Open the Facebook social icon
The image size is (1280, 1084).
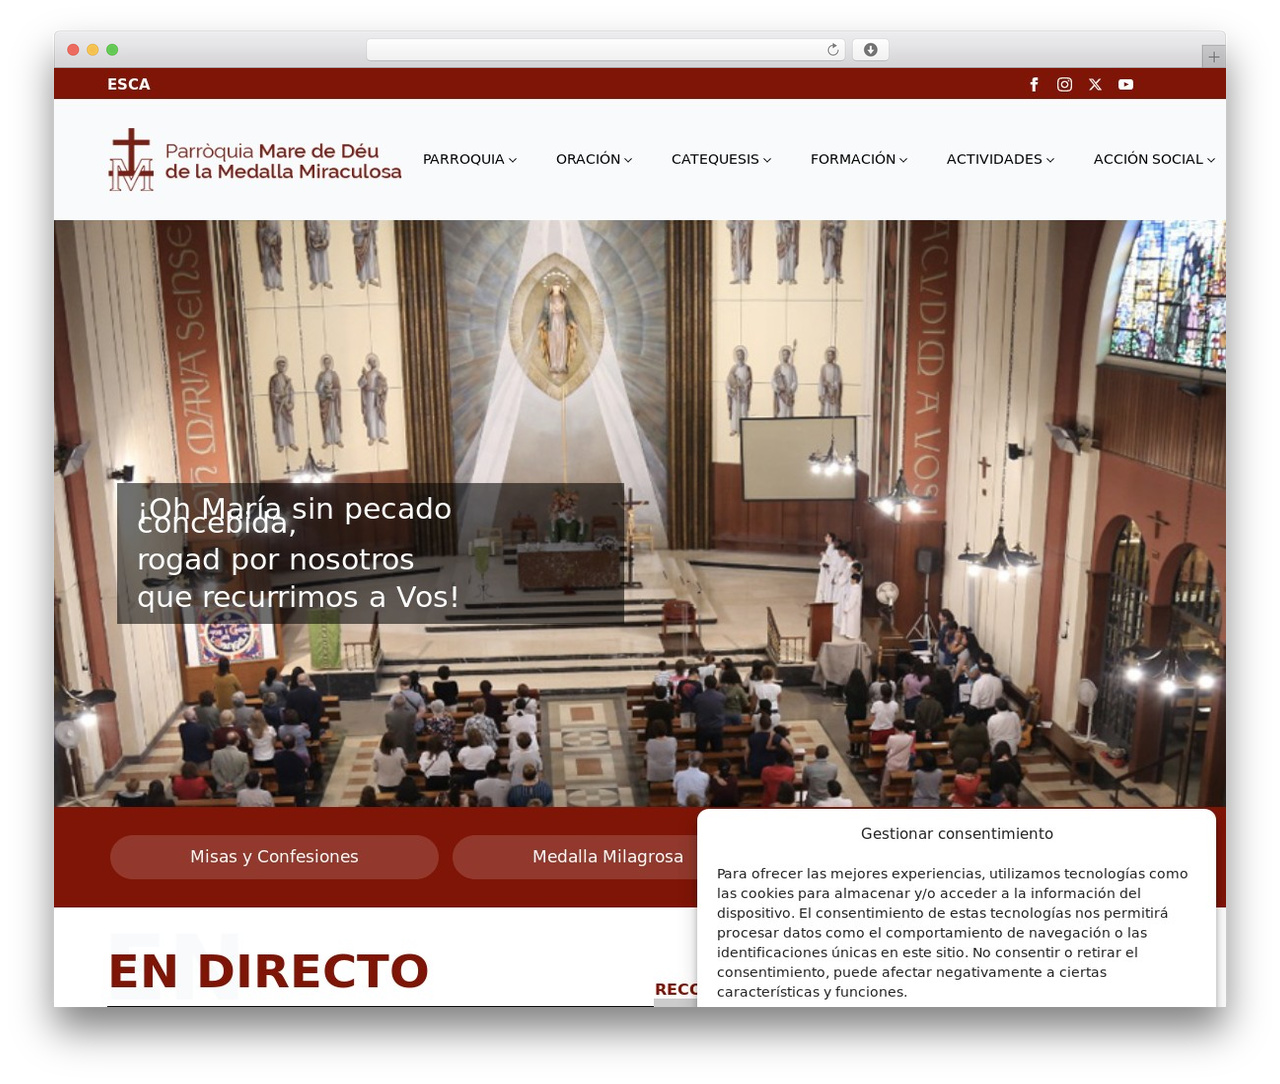tap(1034, 84)
